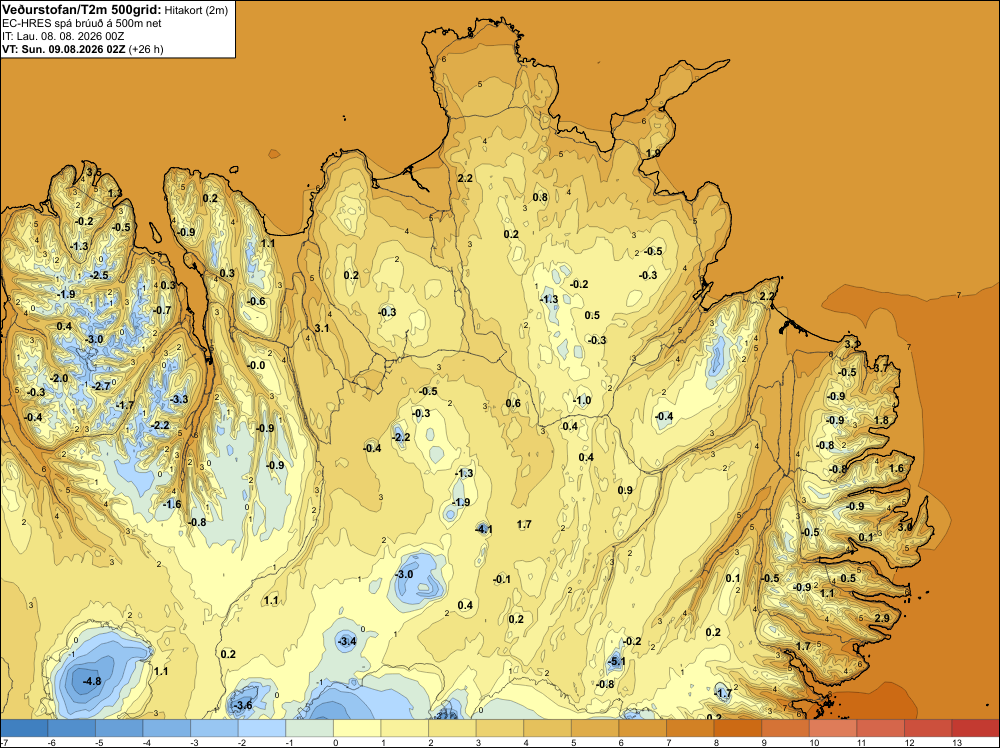Click the title text 'Veðurstofan/T2m 500grid:'
Image resolution: width=1000 pixels, height=748 pixels.
pyautogui.click(x=82, y=10)
